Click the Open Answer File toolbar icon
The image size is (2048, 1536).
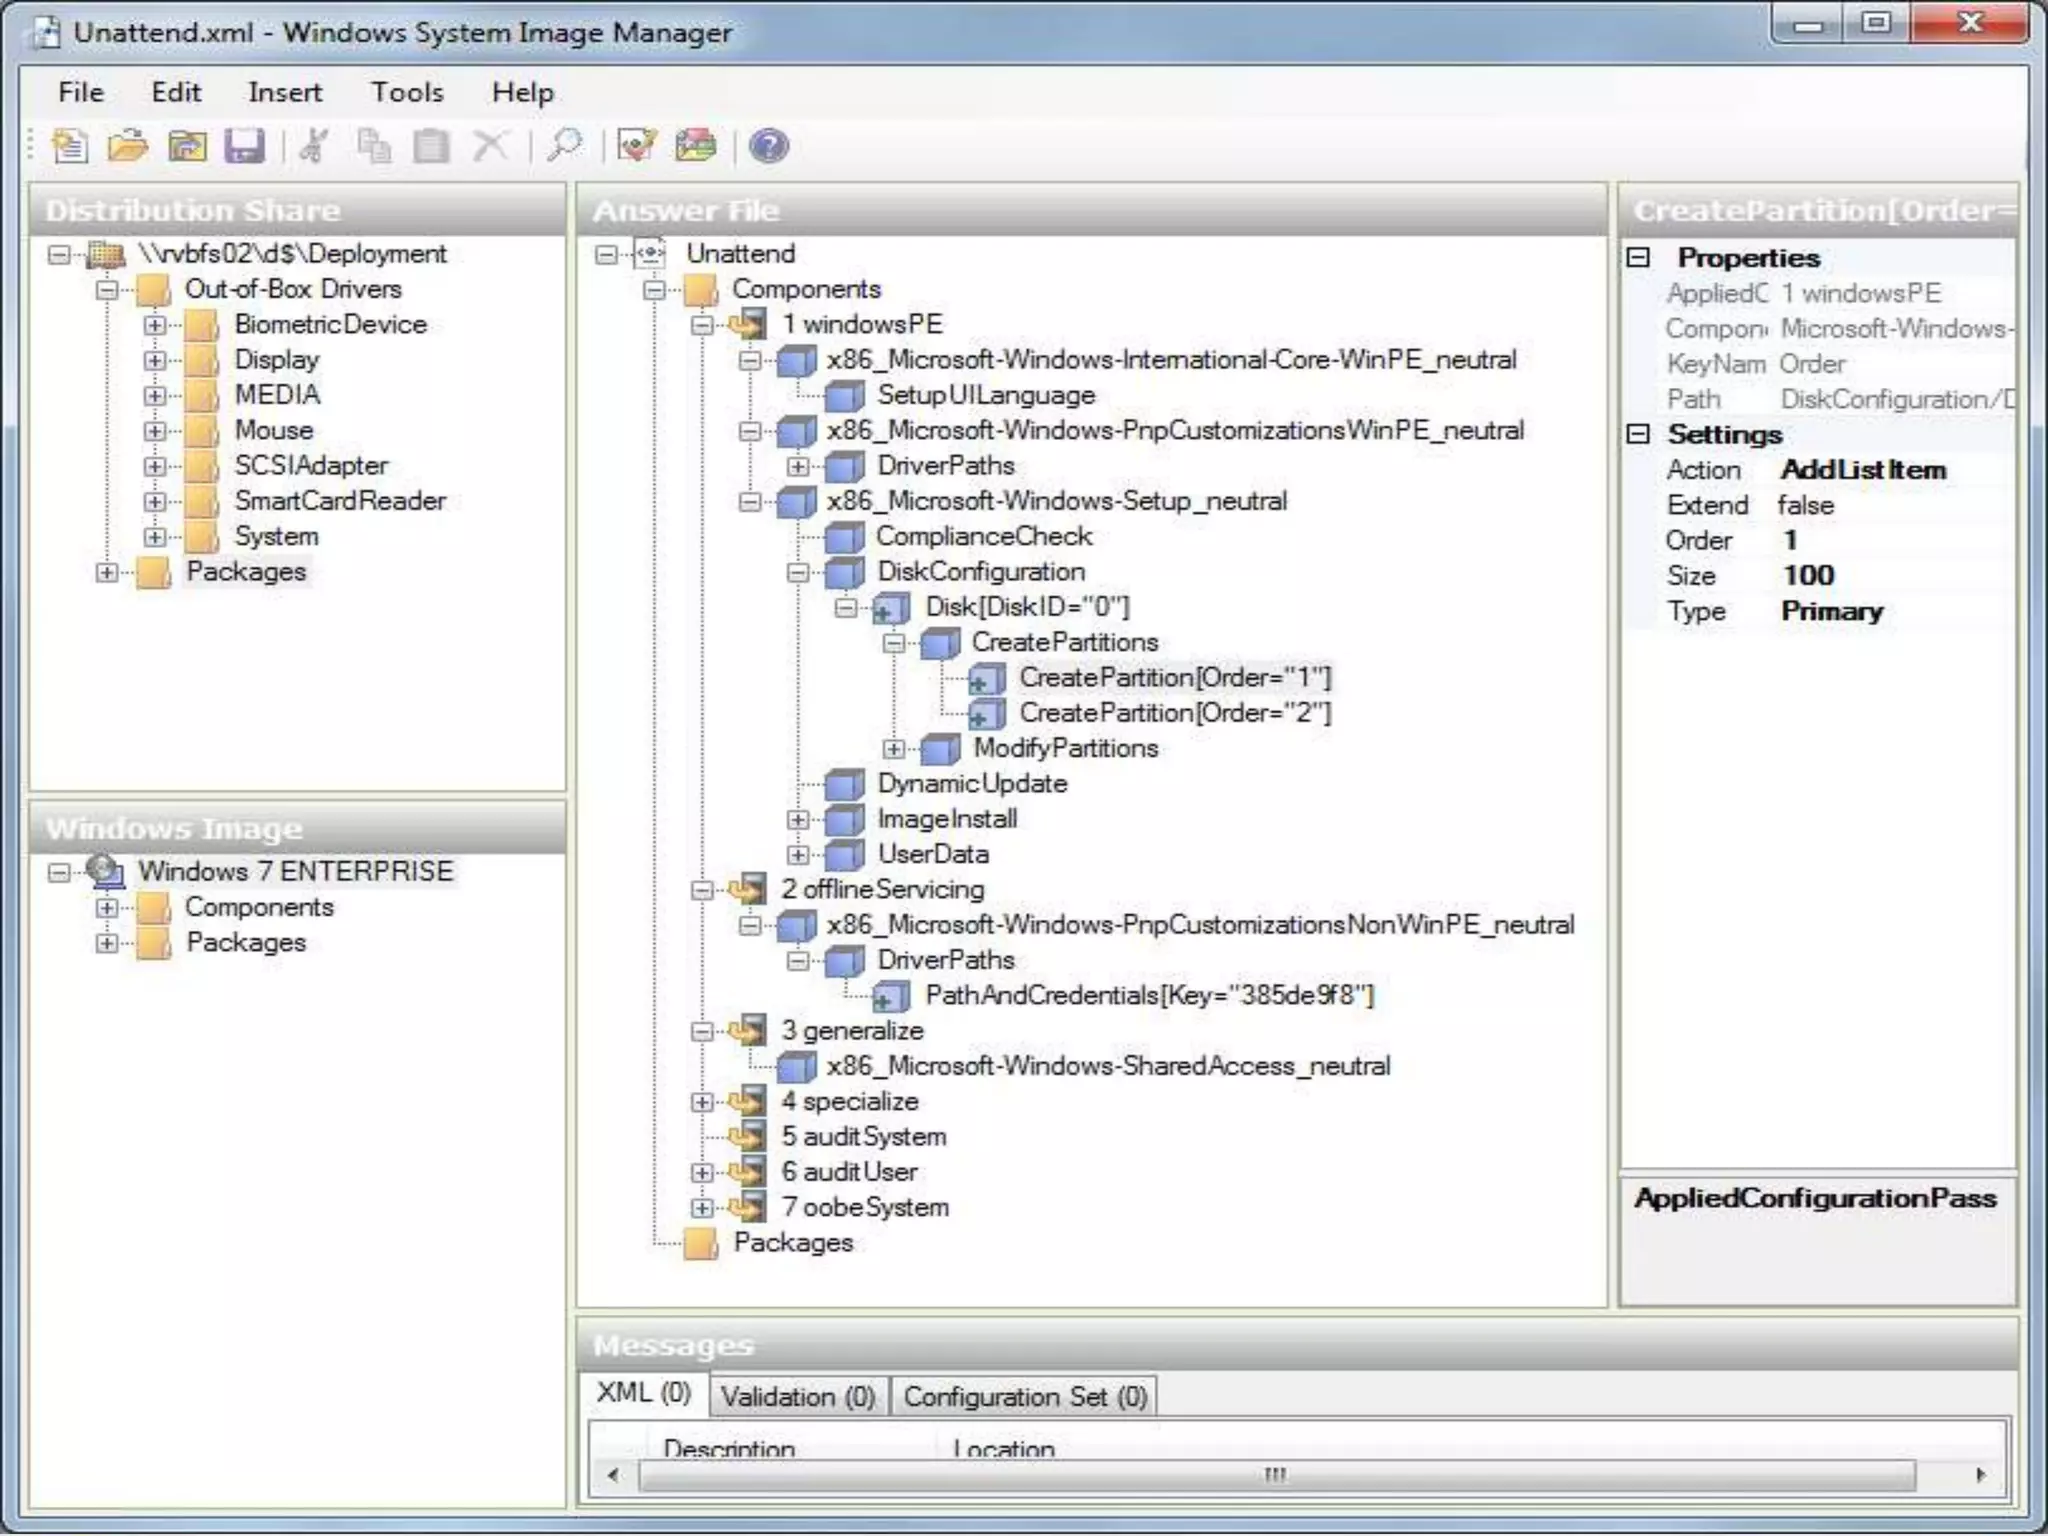[x=128, y=146]
